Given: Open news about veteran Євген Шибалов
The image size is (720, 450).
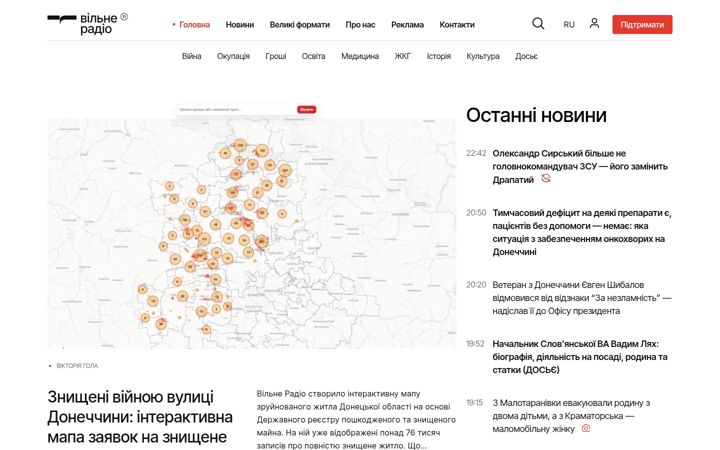Looking at the screenshot, I should pyautogui.click(x=582, y=298).
